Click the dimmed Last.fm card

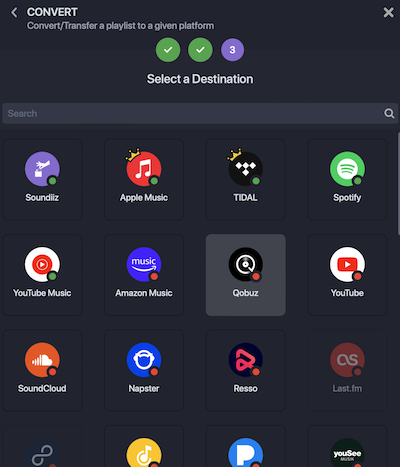pos(347,370)
